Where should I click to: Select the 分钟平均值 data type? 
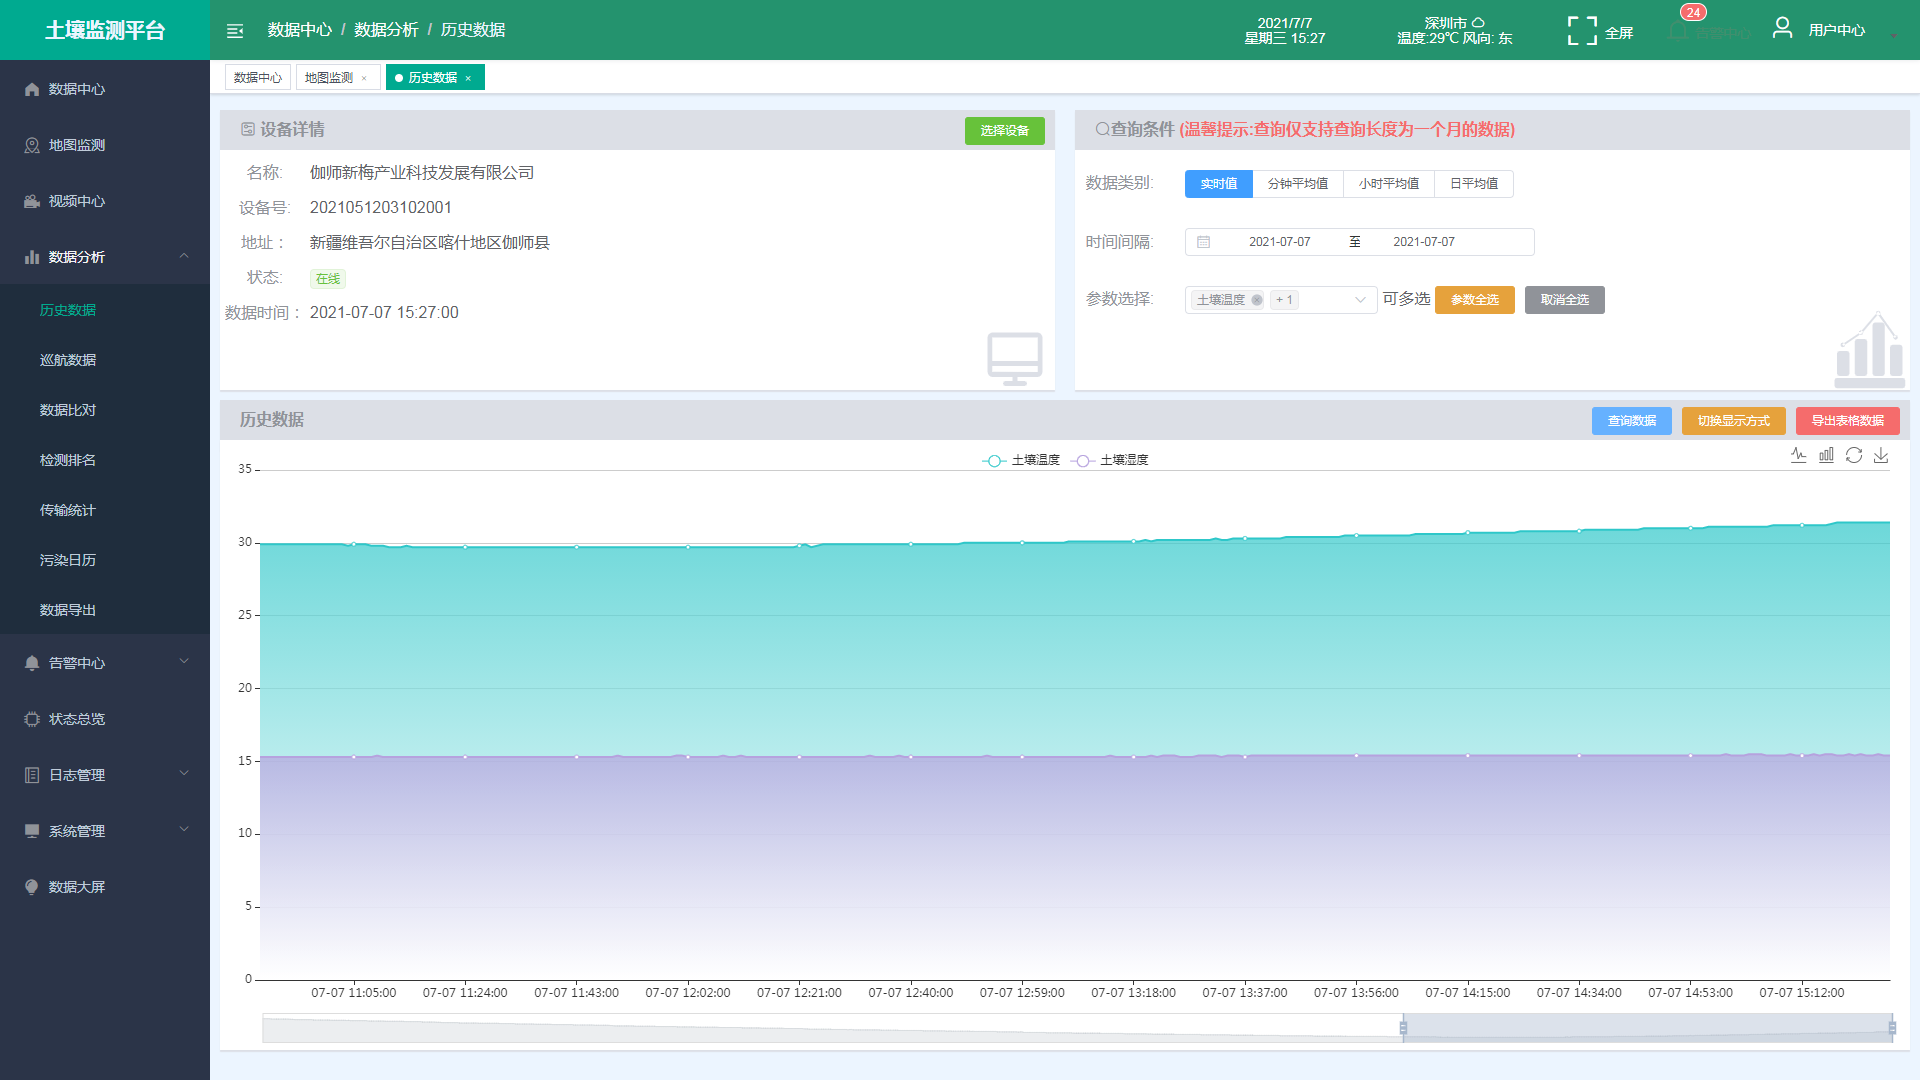click(x=1298, y=184)
